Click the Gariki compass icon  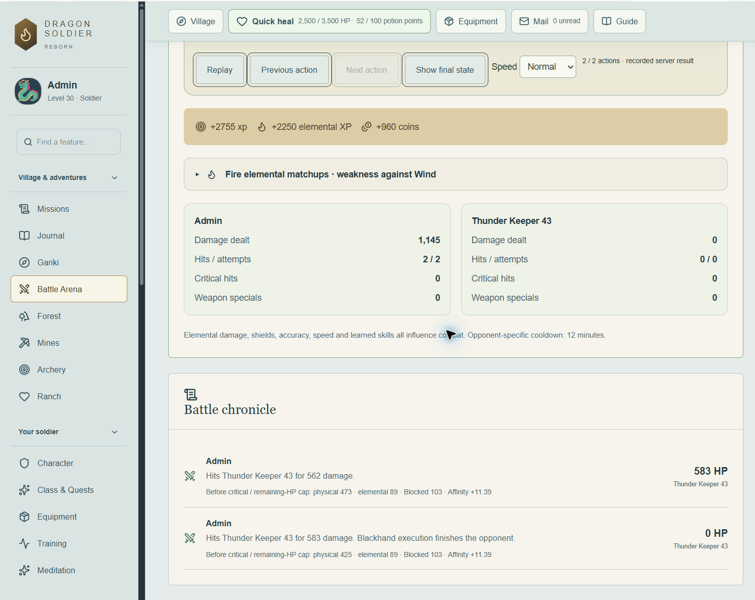(24, 262)
